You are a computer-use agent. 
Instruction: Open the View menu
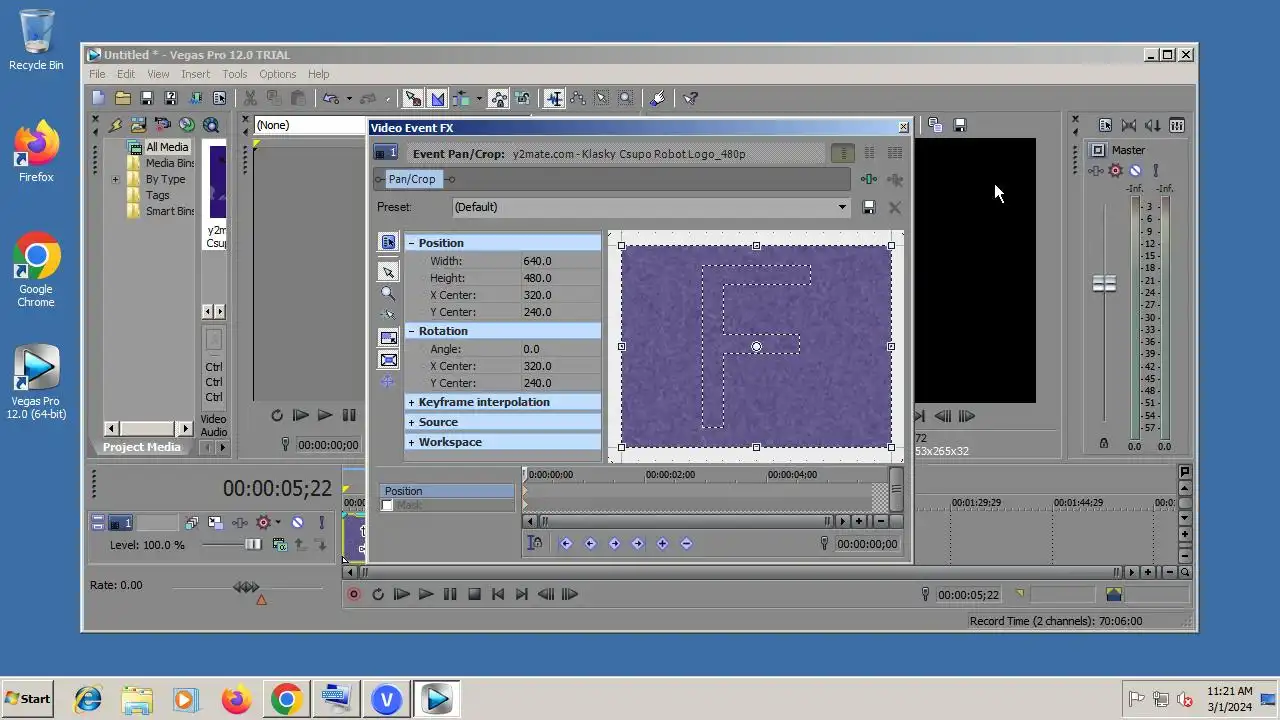pos(158,74)
